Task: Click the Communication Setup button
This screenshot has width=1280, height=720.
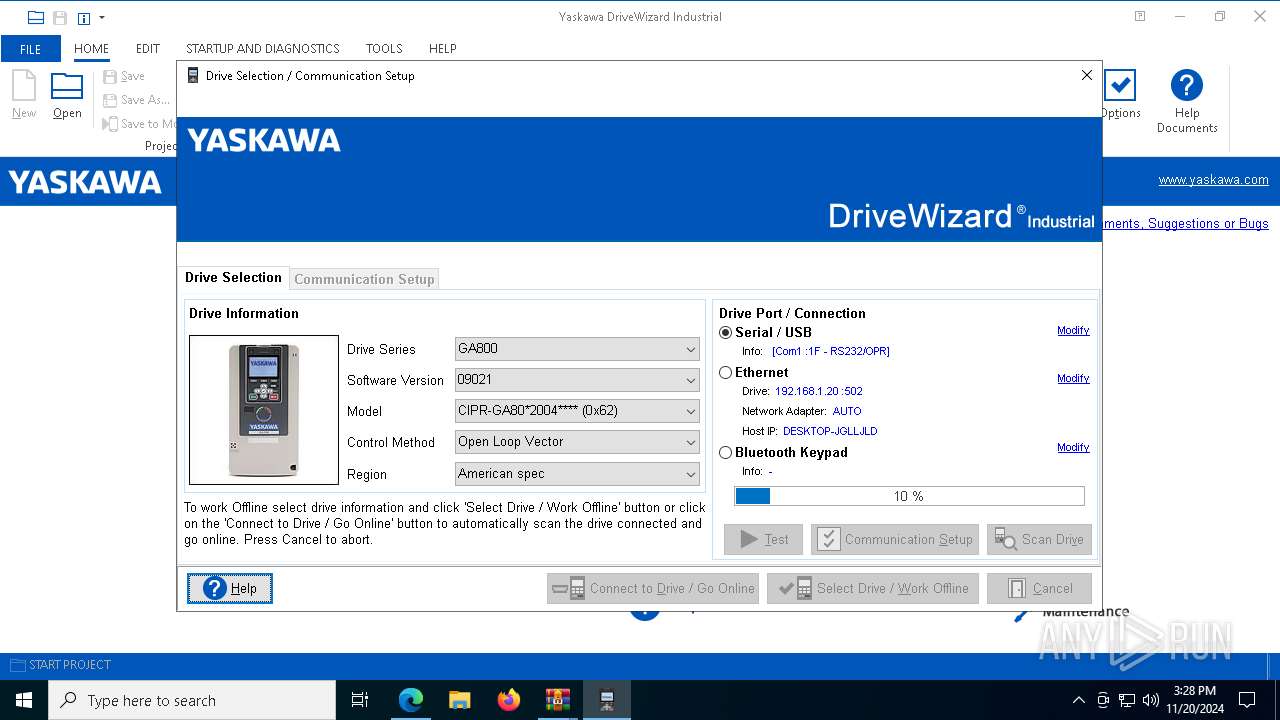Action: pos(894,539)
